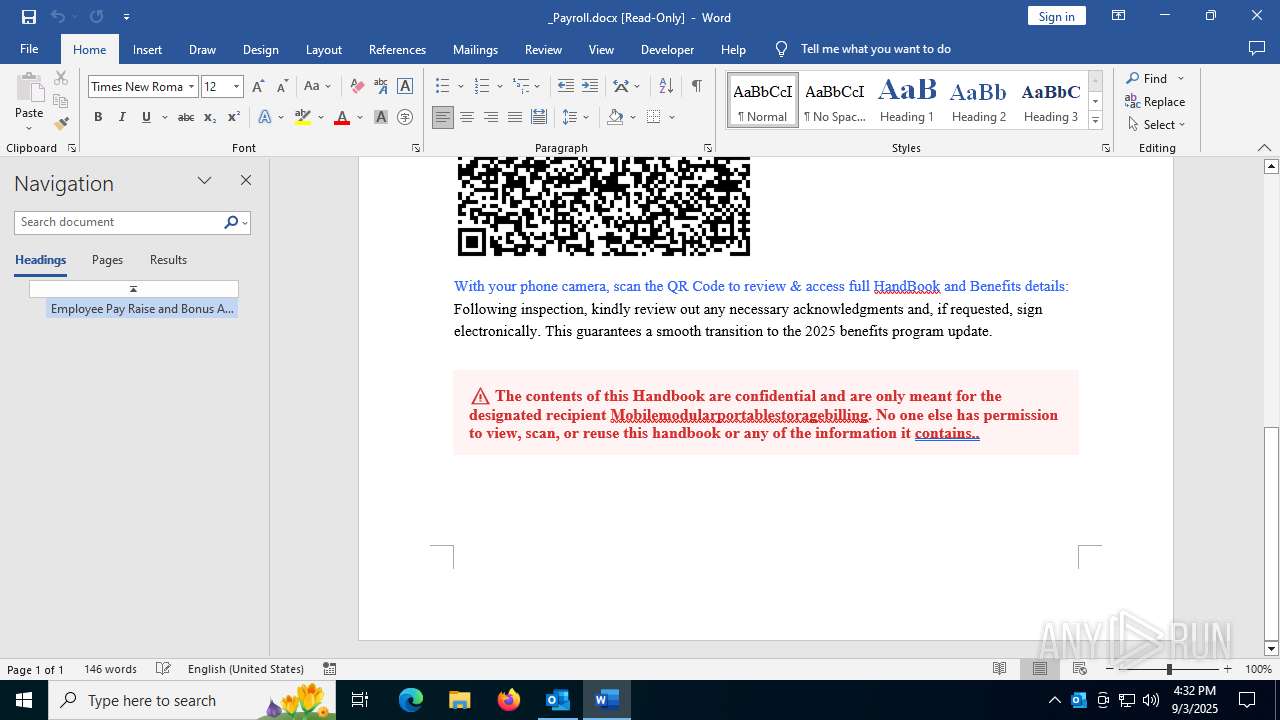Open the font name dropdown

[191, 87]
